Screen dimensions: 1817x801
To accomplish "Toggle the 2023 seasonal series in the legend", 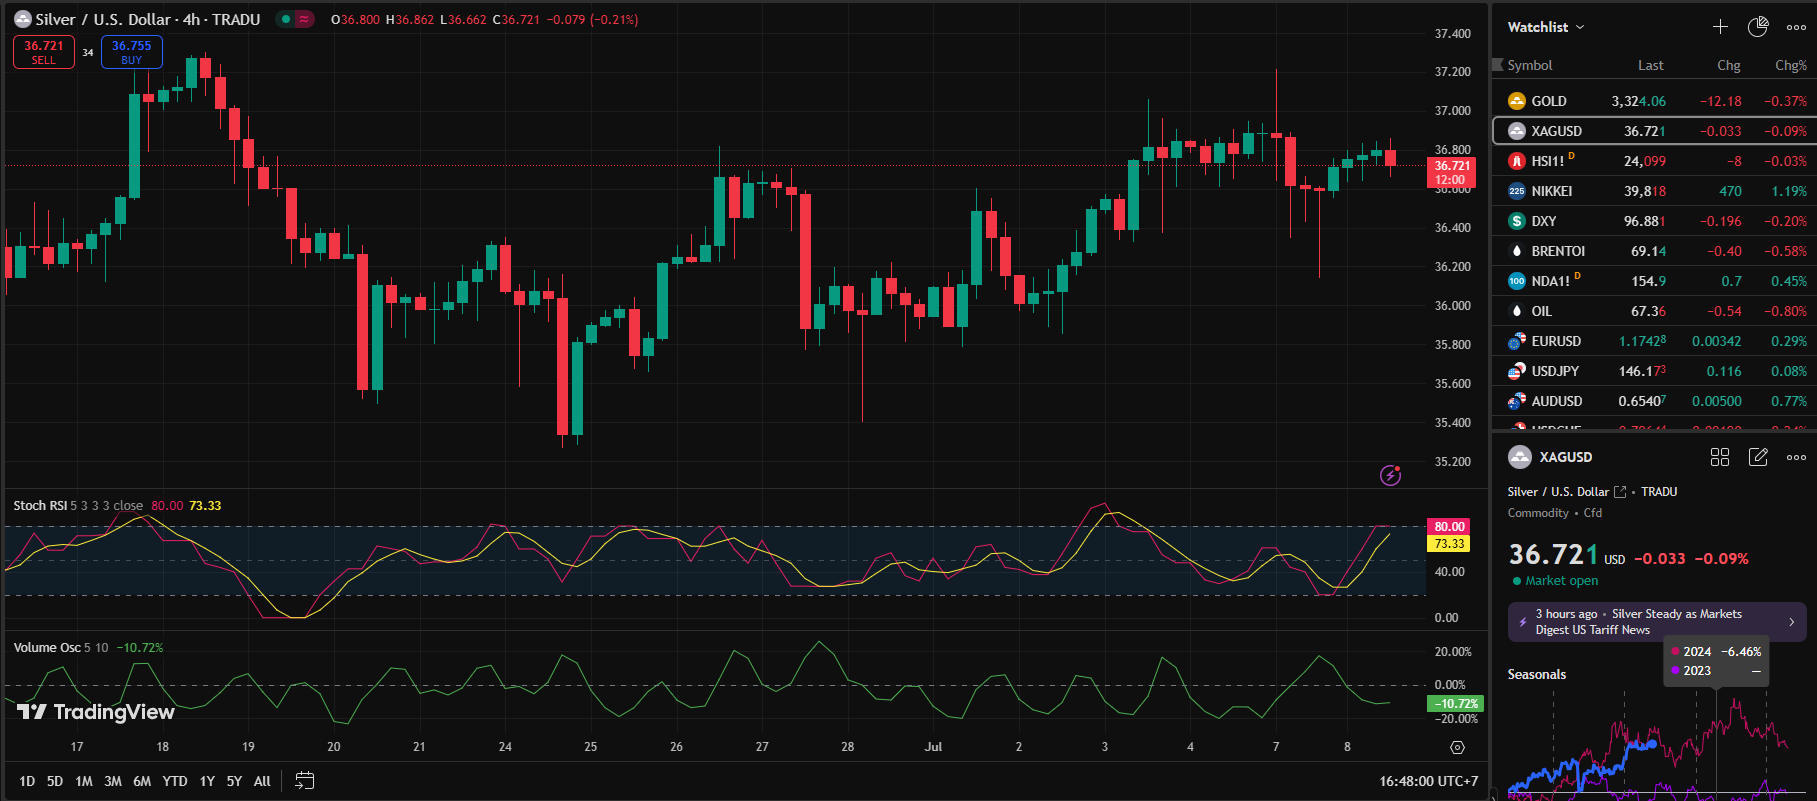I will 1697,671.
